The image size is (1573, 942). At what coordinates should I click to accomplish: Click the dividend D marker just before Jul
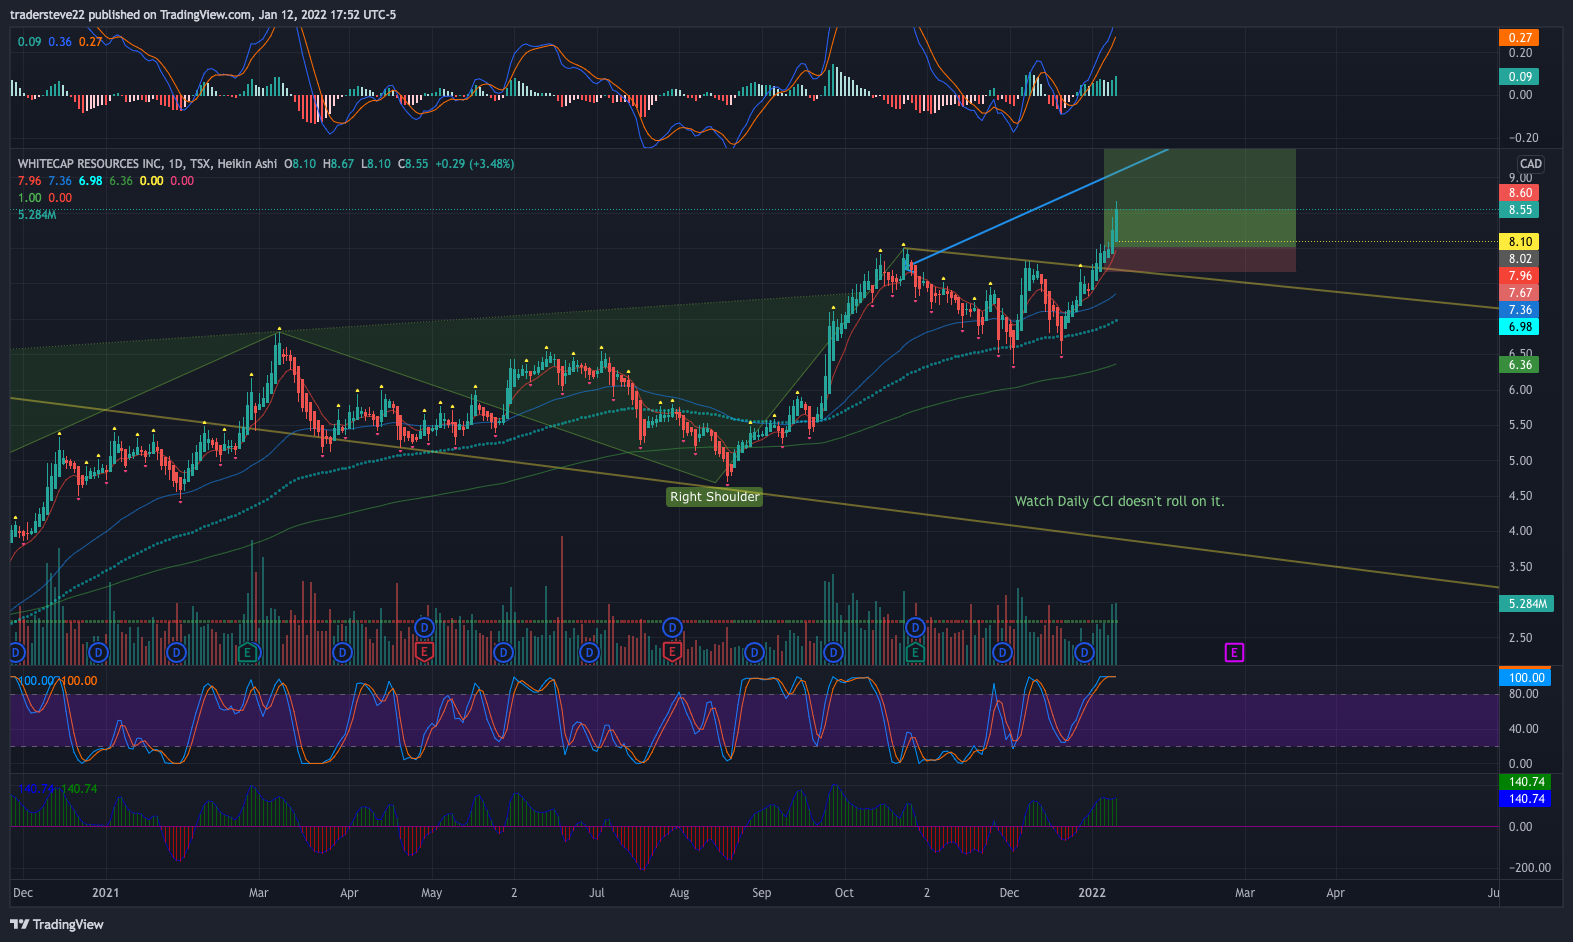589,653
